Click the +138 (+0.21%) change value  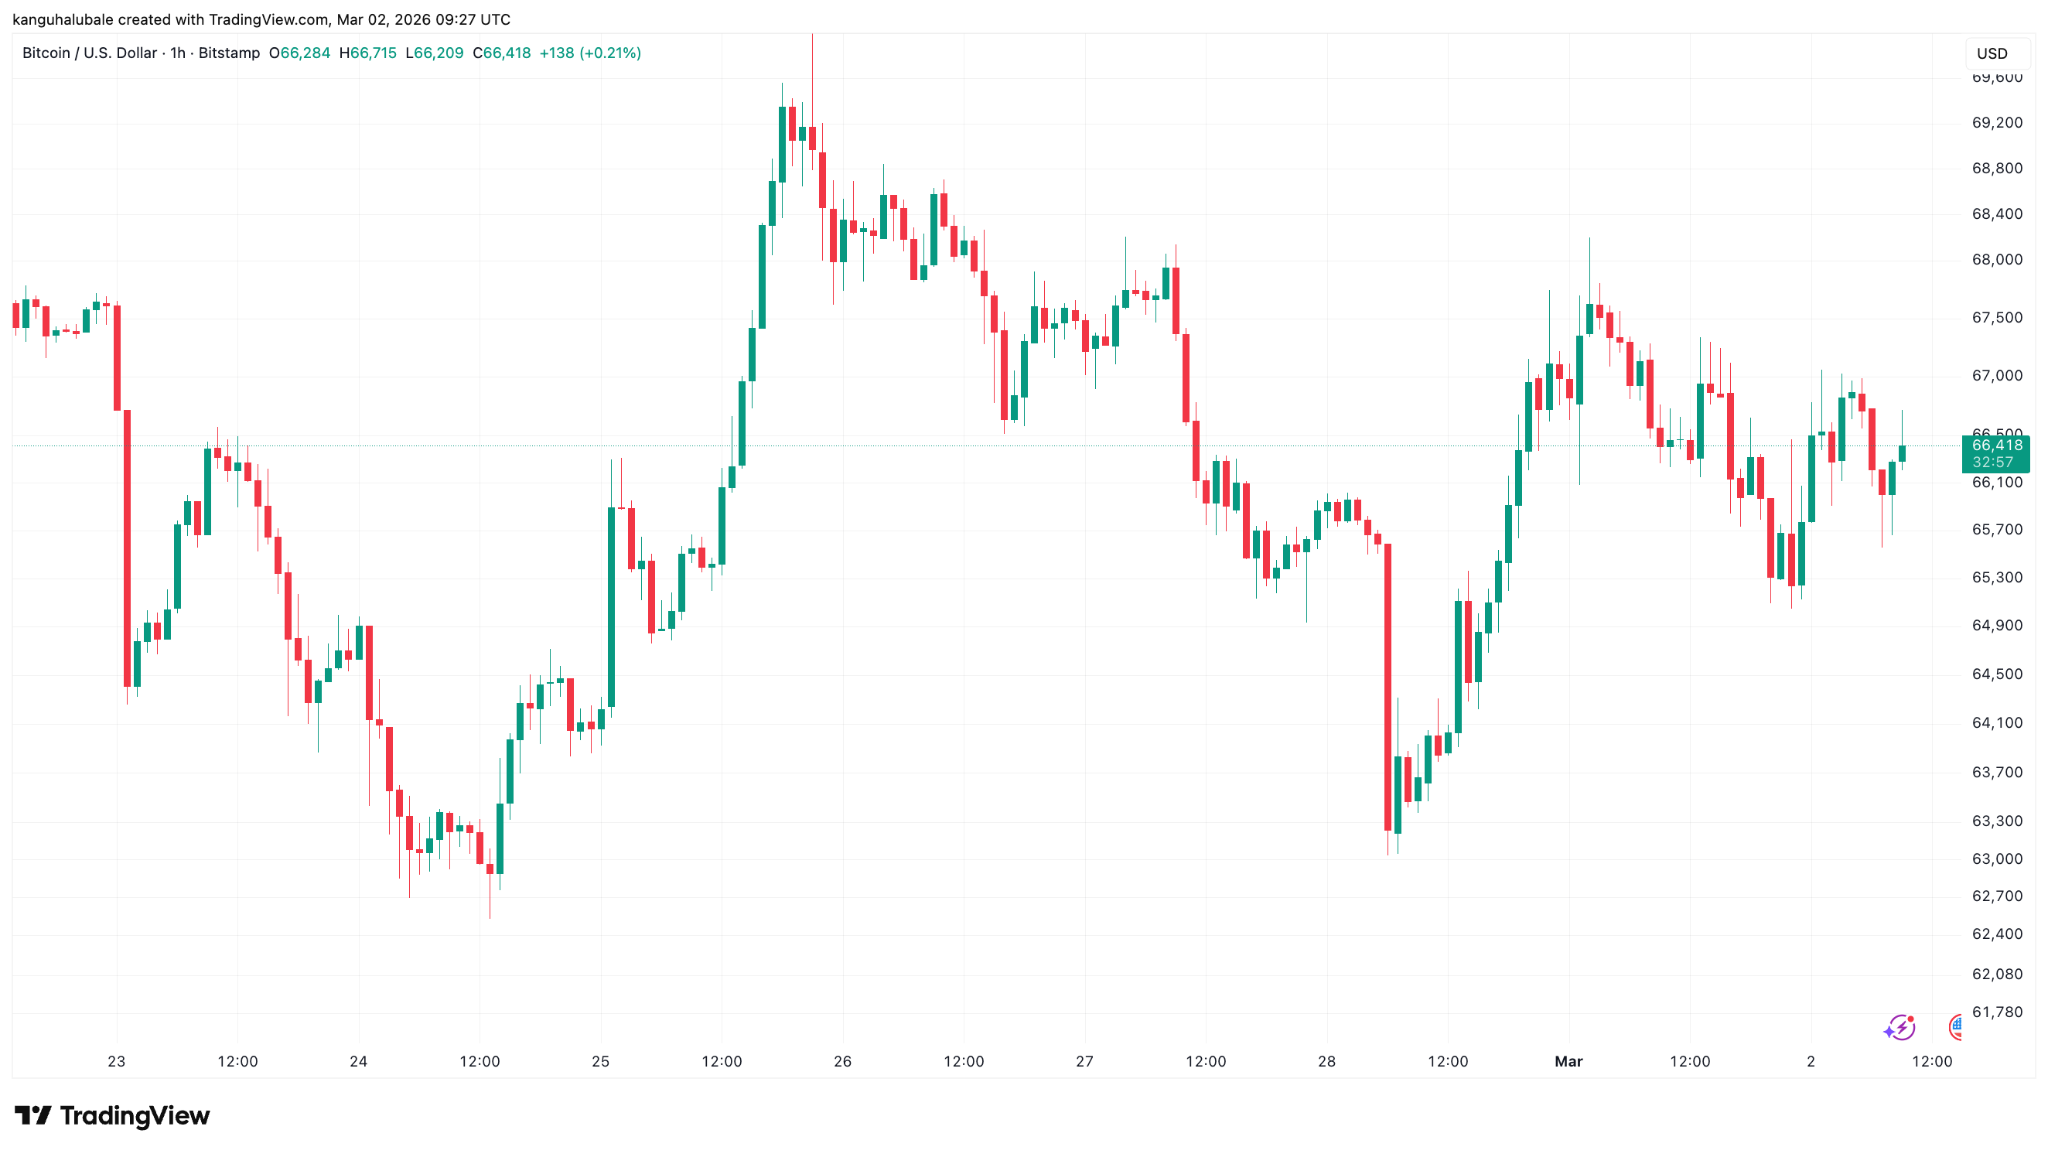click(590, 53)
